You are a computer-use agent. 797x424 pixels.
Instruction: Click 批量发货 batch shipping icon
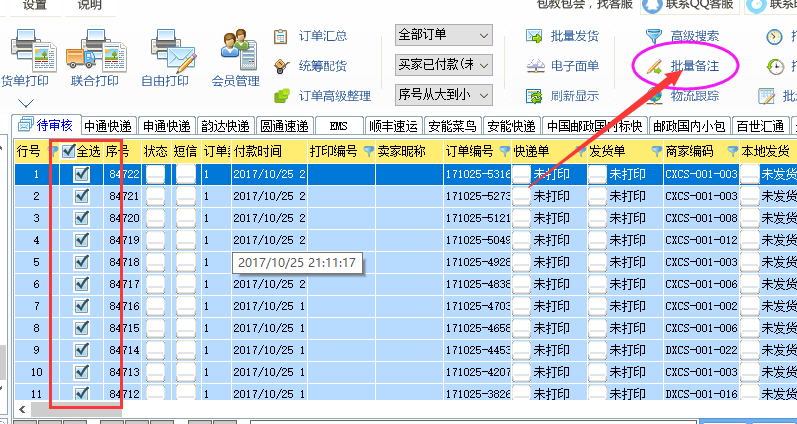(x=534, y=36)
